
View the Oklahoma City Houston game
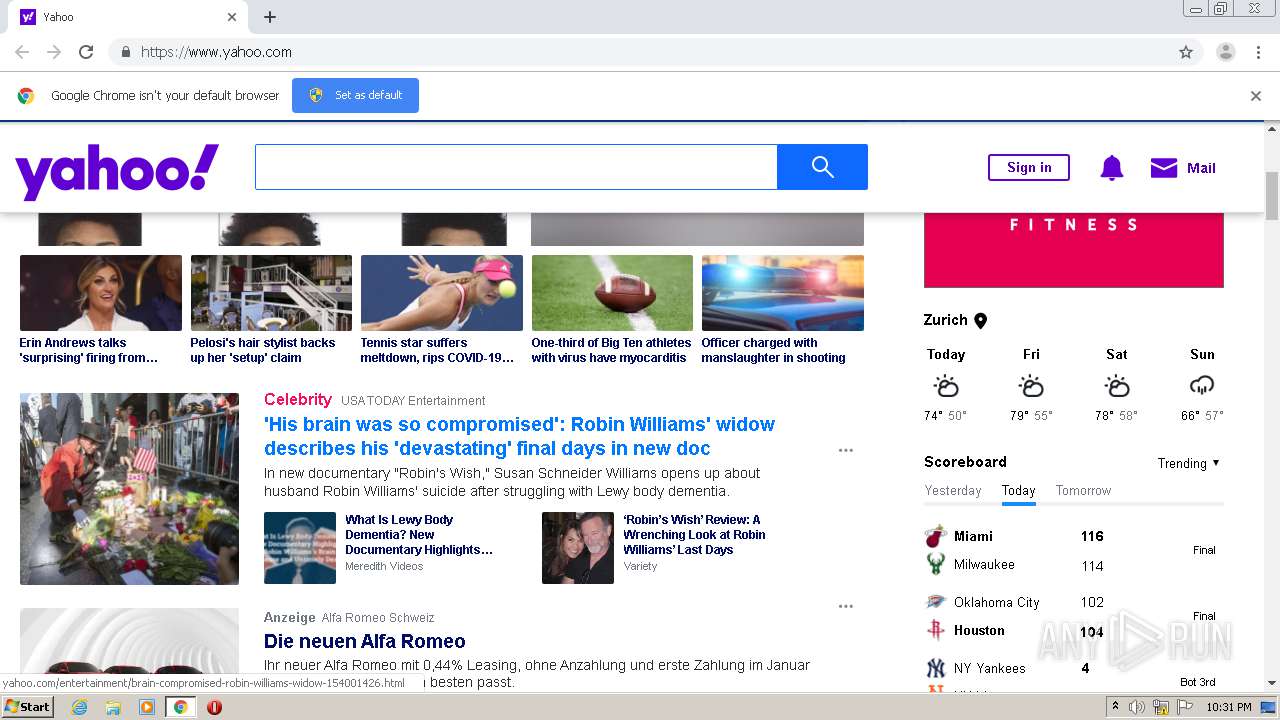(x=1073, y=616)
